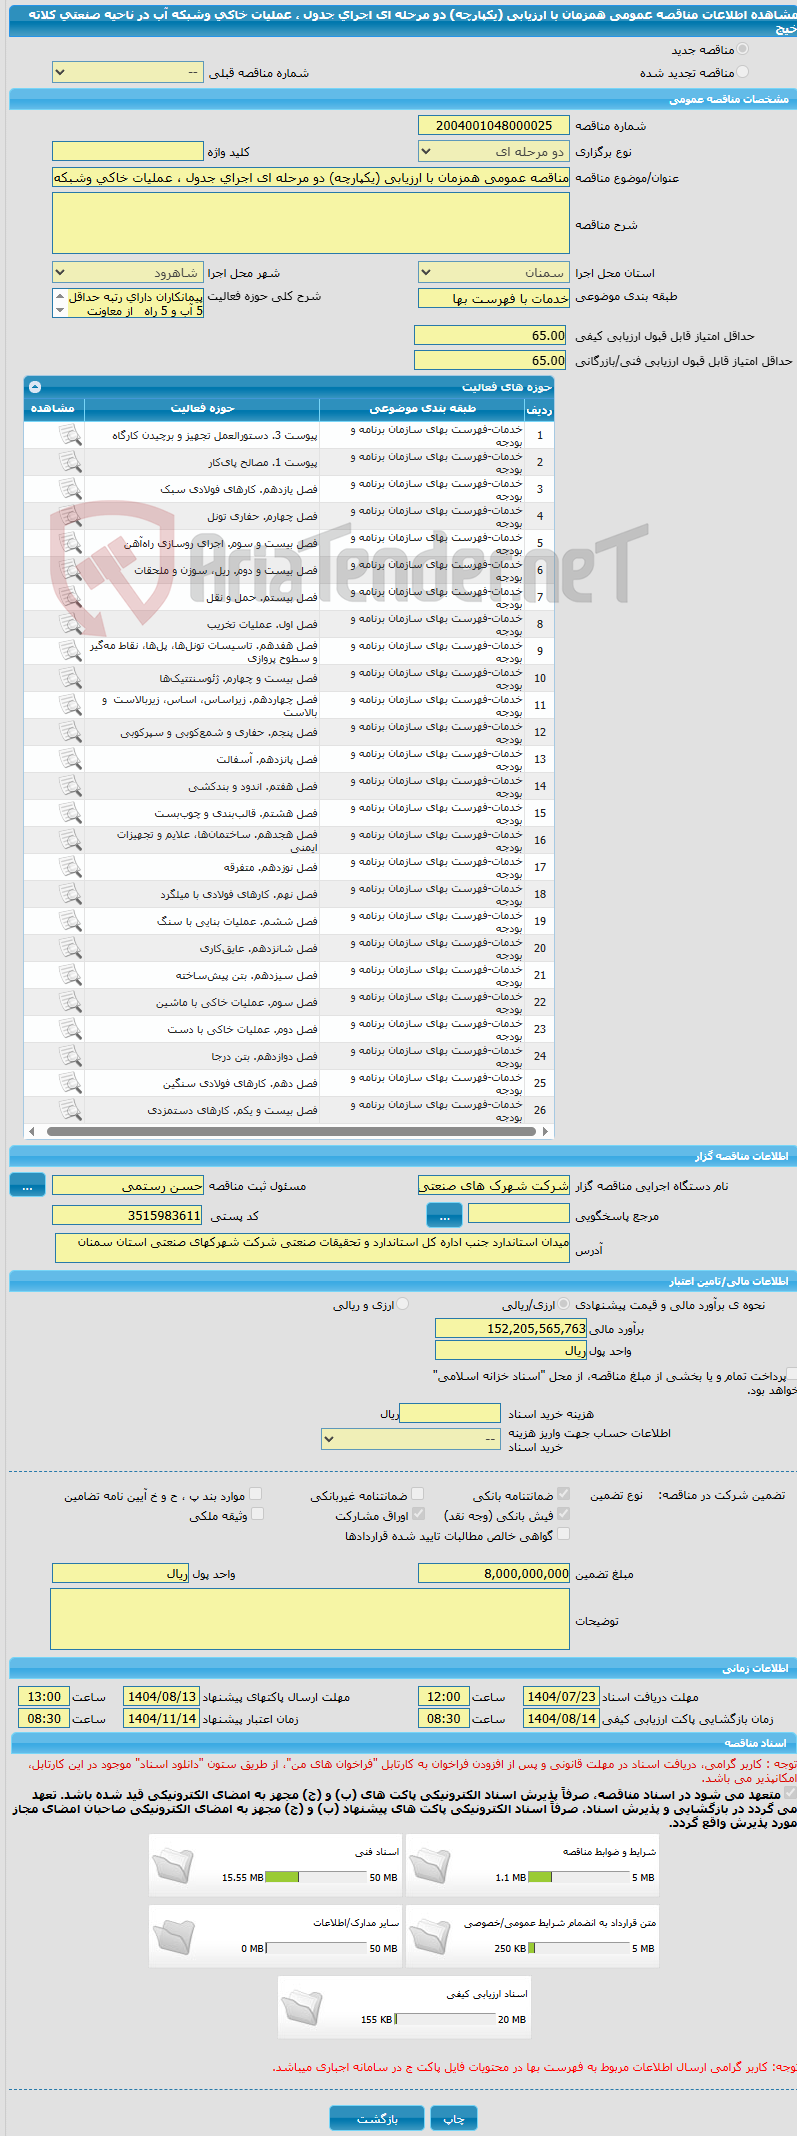Screen dimensions: 797x2136
Task: Click ellipsis button next to مسئول ثبت مناقصه
Action: pos(27,1184)
